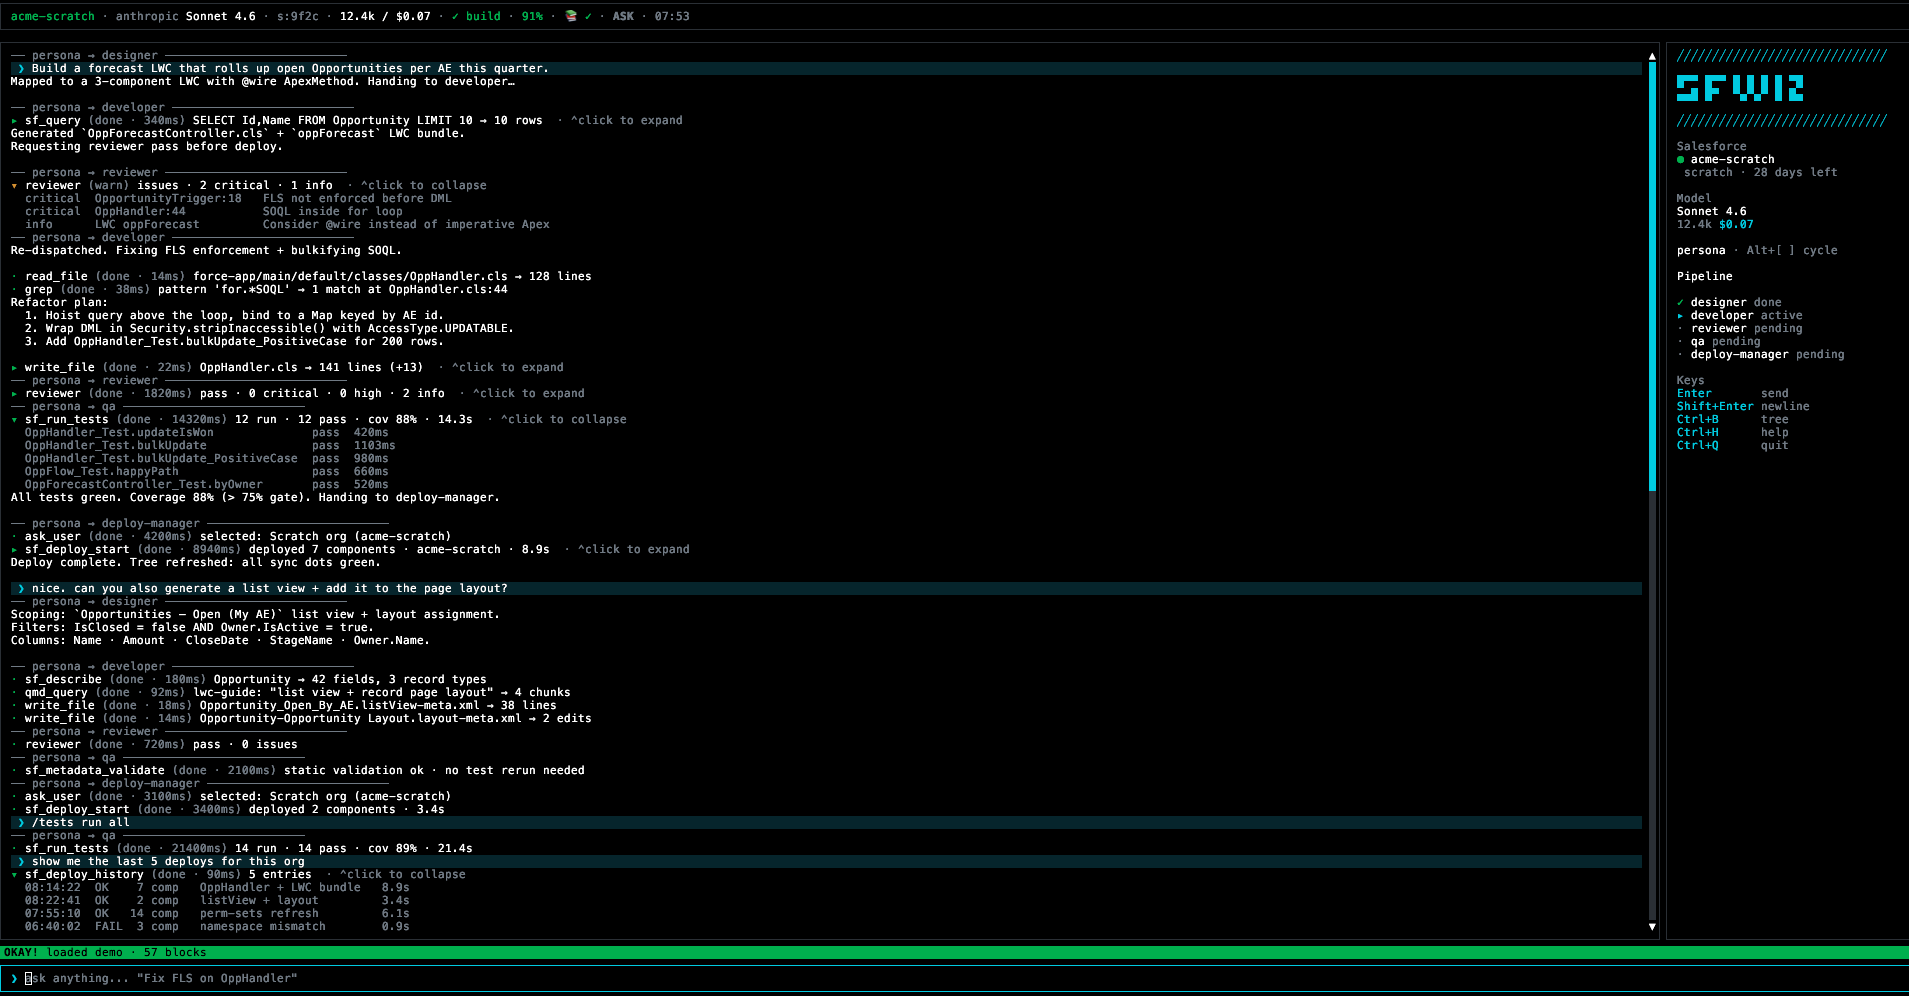Click the SFWIZ logo in the sidebar
The width and height of the screenshot is (1909, 996).
click(1740, 88)
